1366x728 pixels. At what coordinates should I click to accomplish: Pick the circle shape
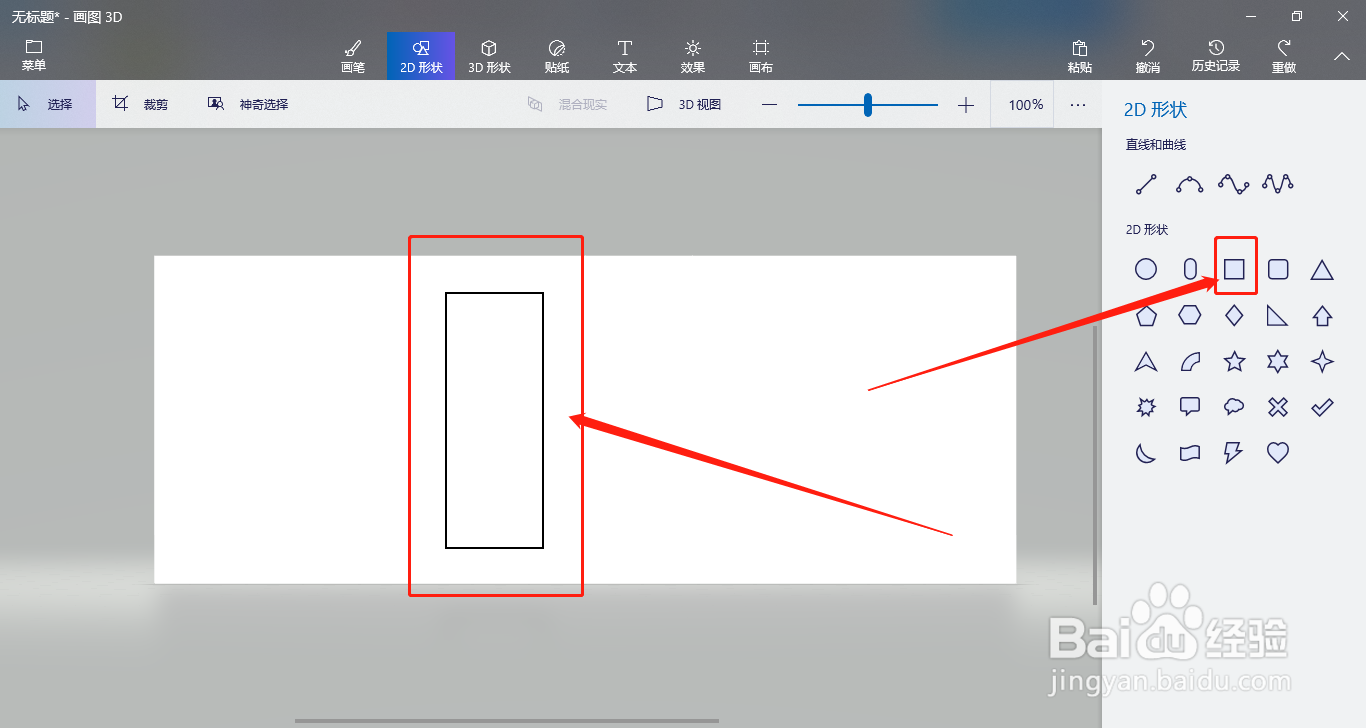[x=1146, y=269]
